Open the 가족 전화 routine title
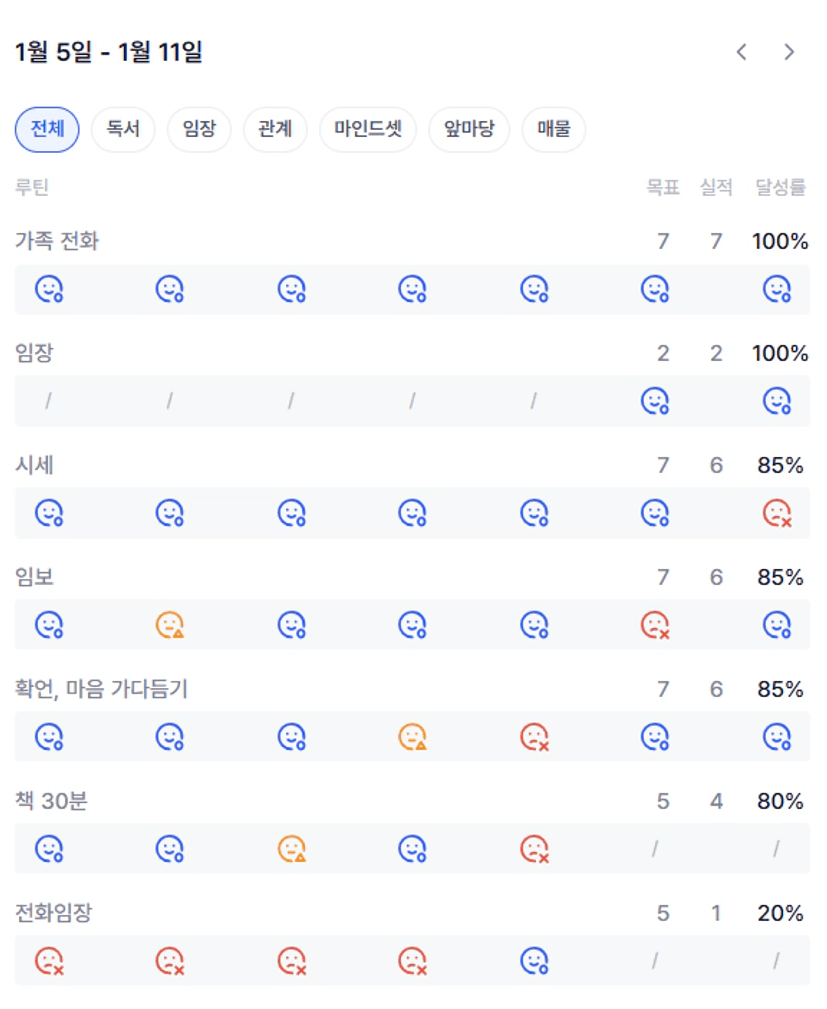 point(57,241)
